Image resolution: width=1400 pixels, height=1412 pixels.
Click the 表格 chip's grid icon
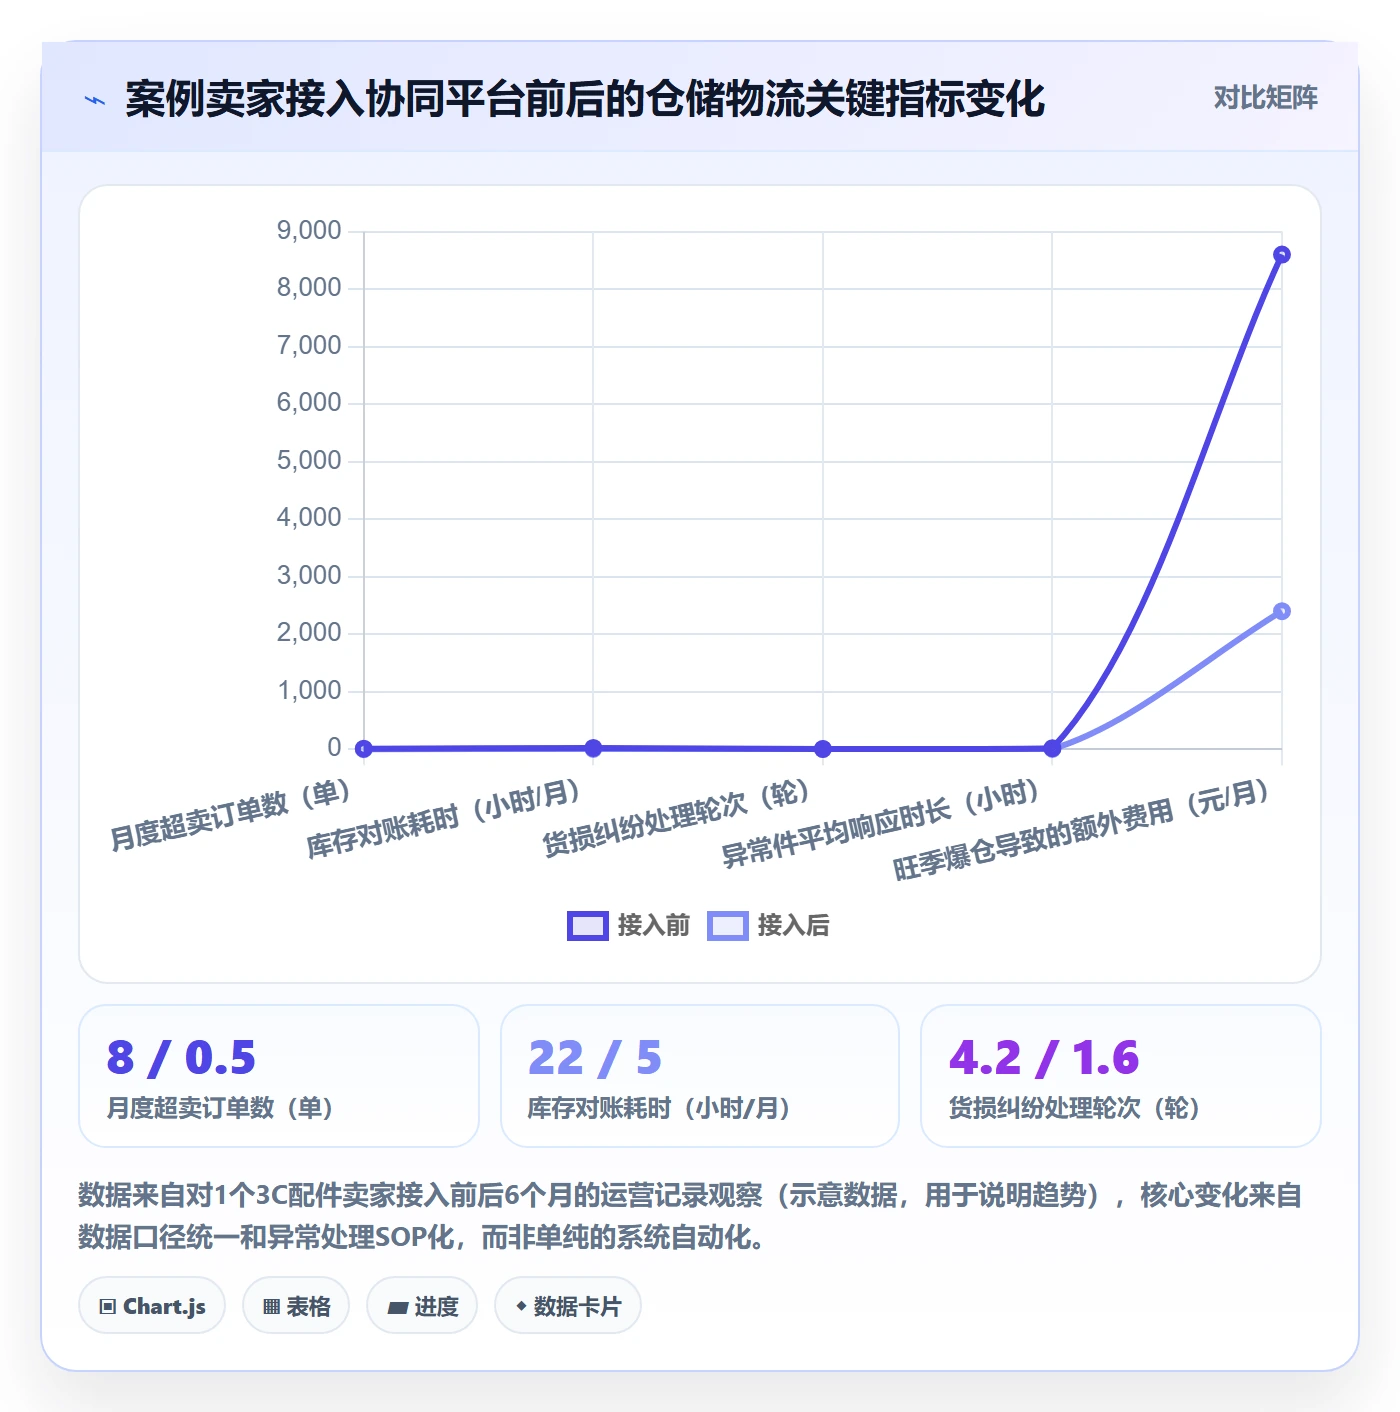[x=271, y=1307]
